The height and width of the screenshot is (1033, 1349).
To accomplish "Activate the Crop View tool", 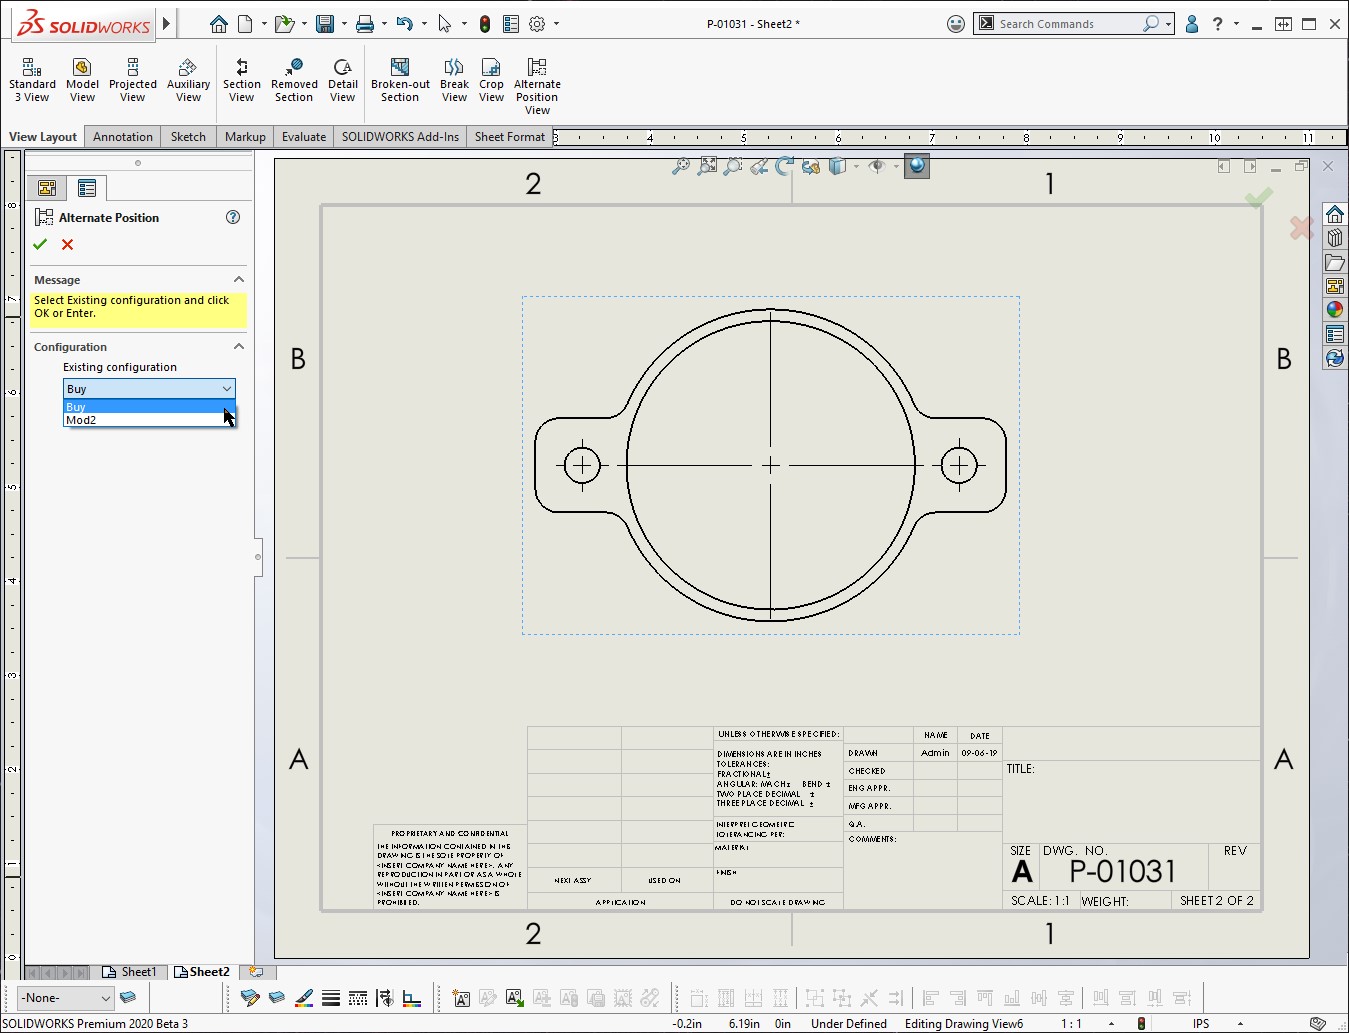I will (x=491, y=80).
